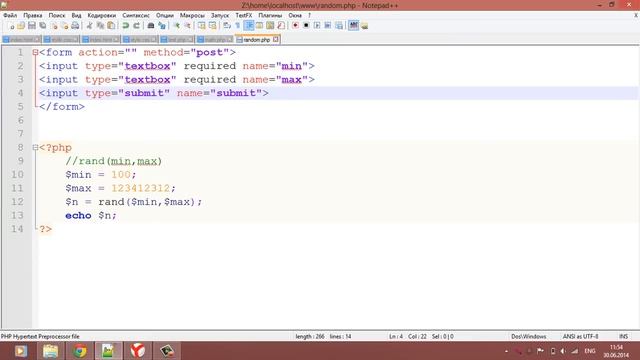
Task: Click the Close All toolbar icon
Action: pyautogui.click(x=64, y=26)
